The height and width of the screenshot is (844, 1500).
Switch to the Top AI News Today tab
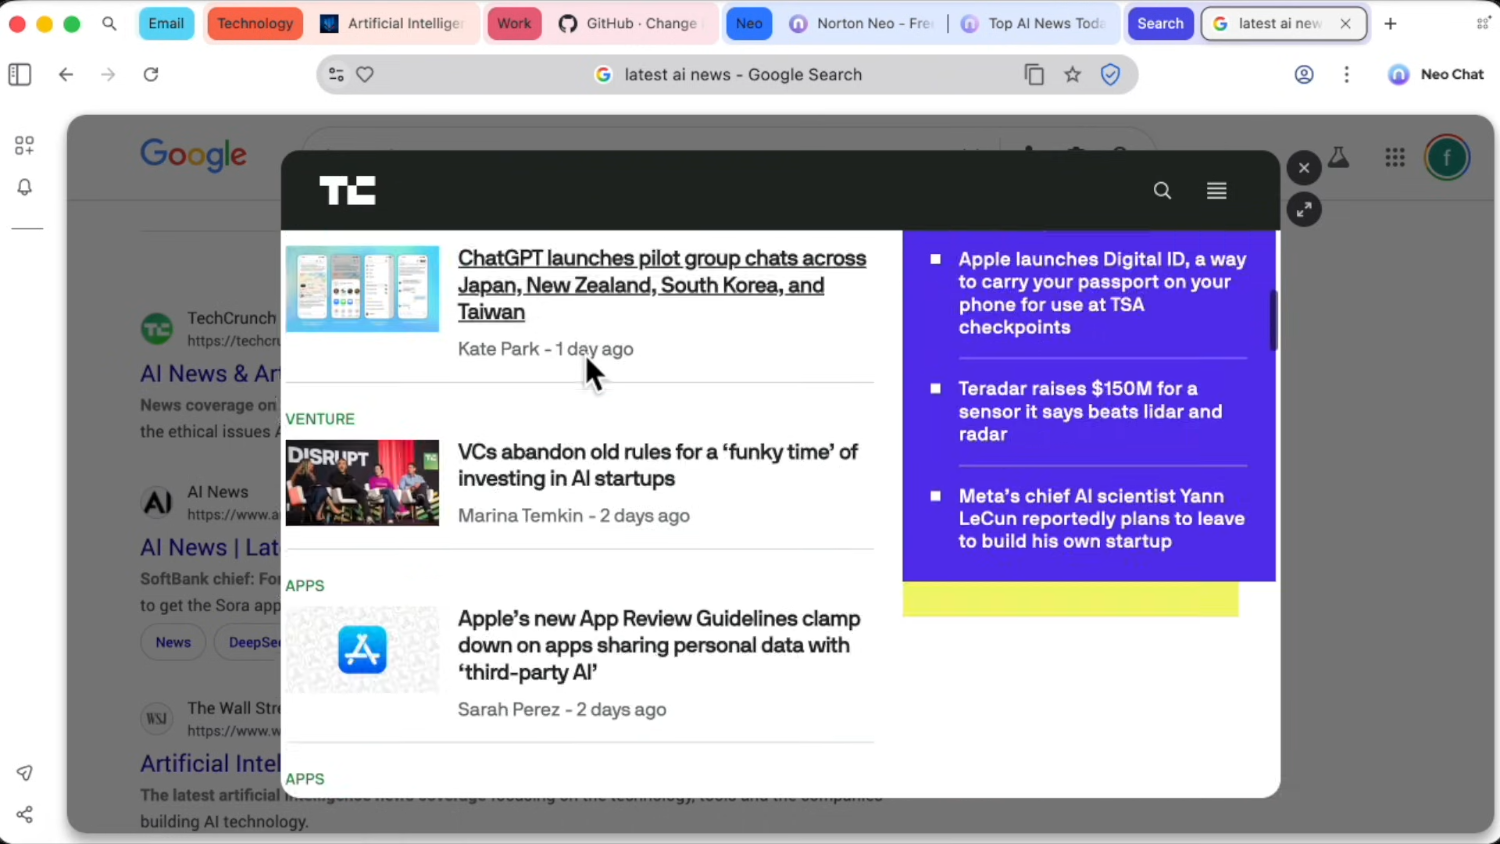(x=1034, y=23)
